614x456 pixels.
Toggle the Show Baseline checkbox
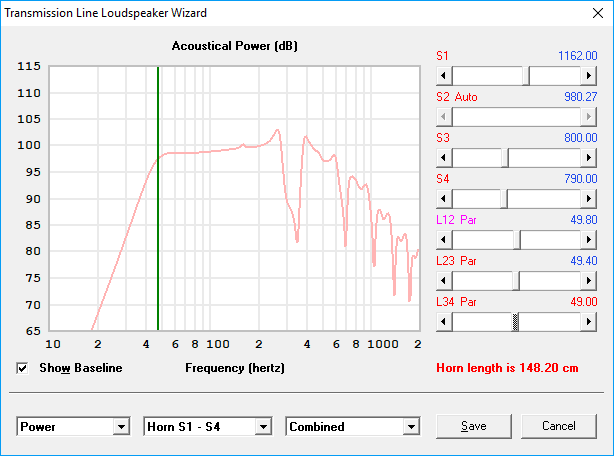coord(22,368)
